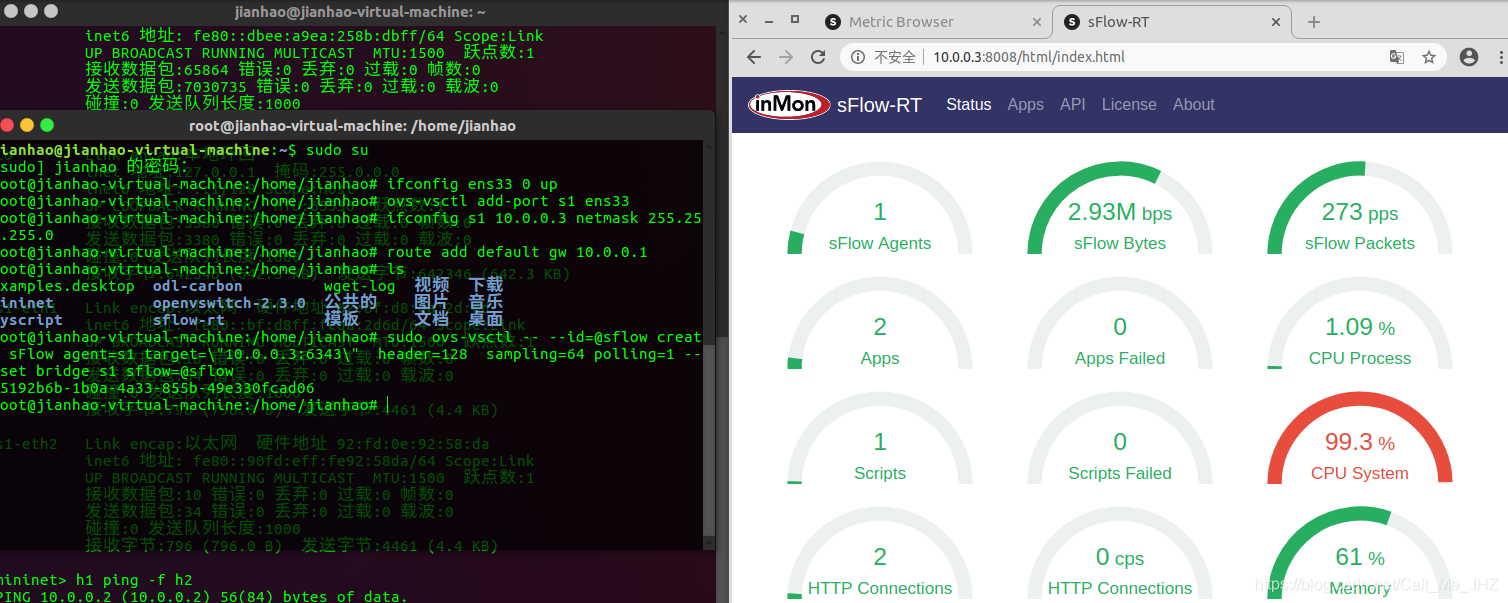1508x603 pixels.
Task: Open a new browser tab
Action: click(1314, 22)
